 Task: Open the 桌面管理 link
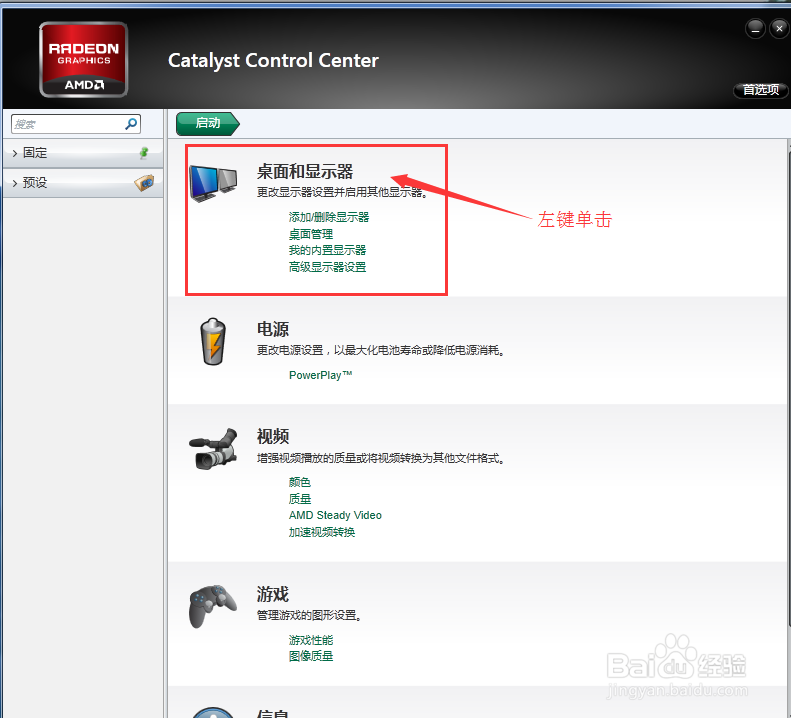tap(311, 234)
